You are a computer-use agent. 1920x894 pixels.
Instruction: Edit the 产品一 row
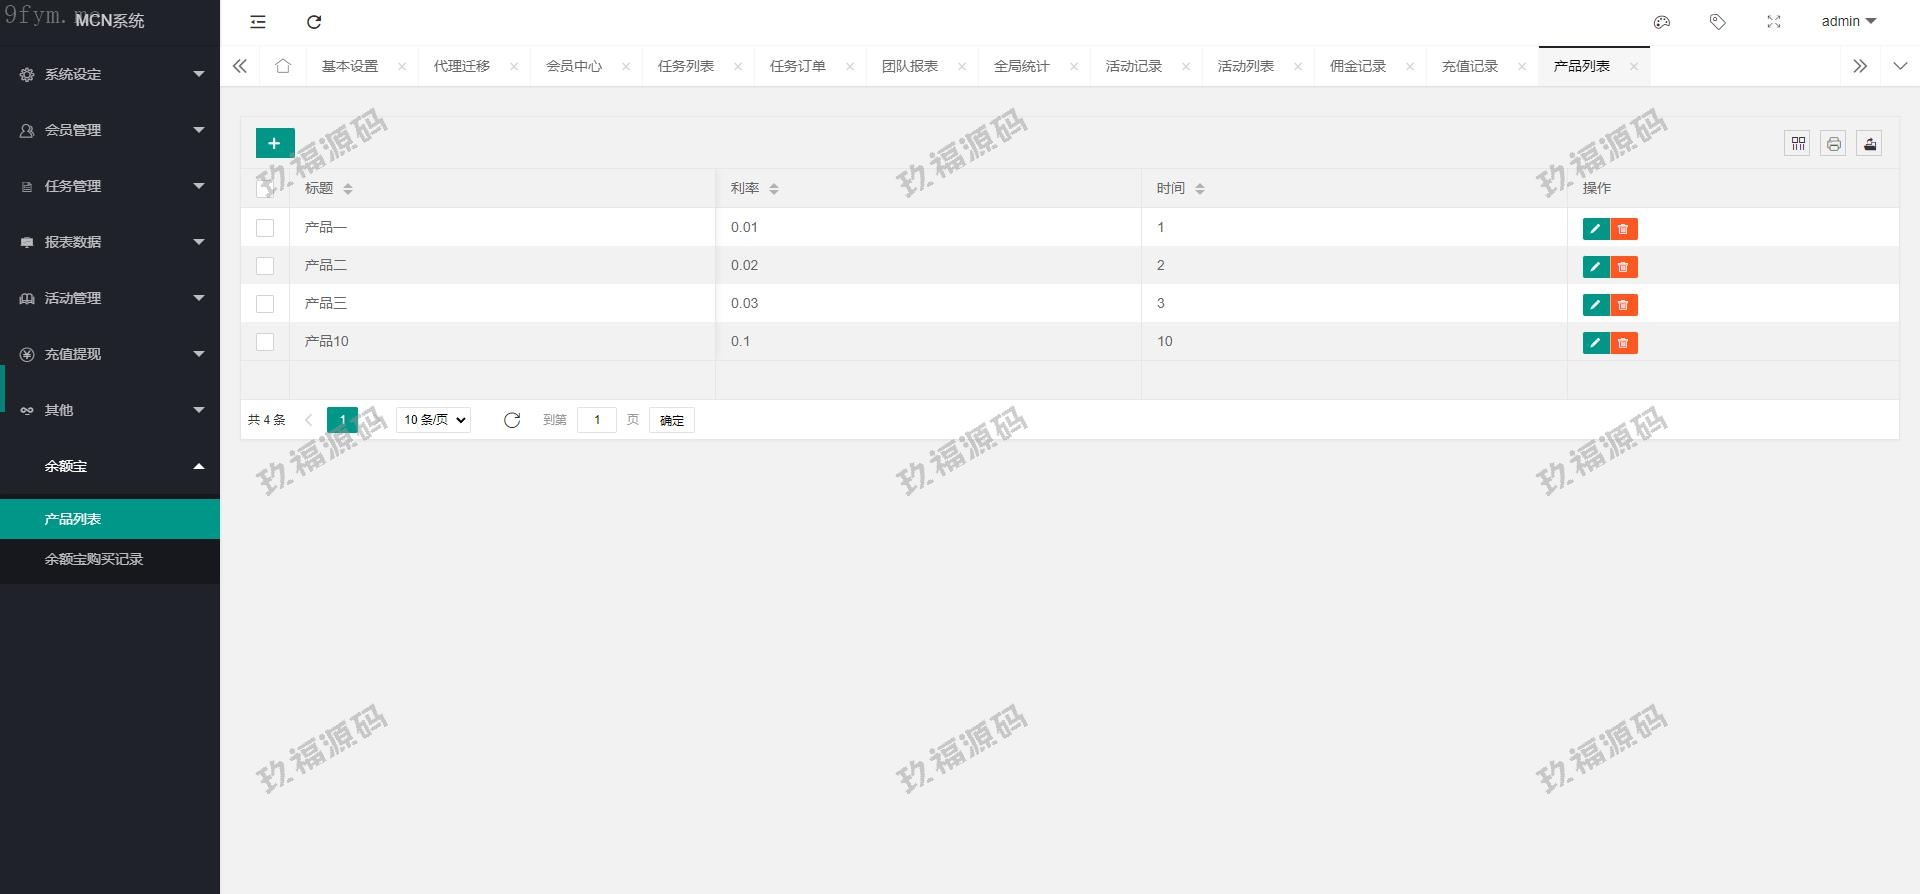(1595, 229)
